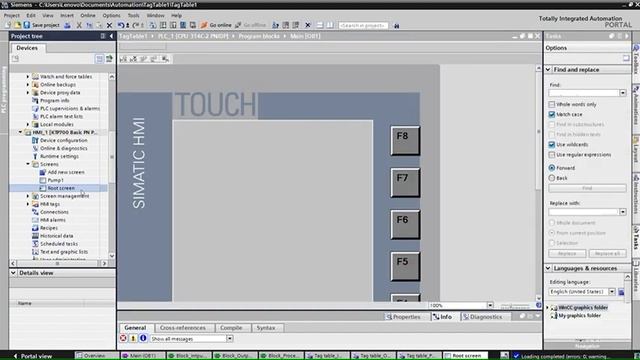The image size is (640, 360).
Task: Switch to the Compile tab
Action: click(x=231, y=328)
